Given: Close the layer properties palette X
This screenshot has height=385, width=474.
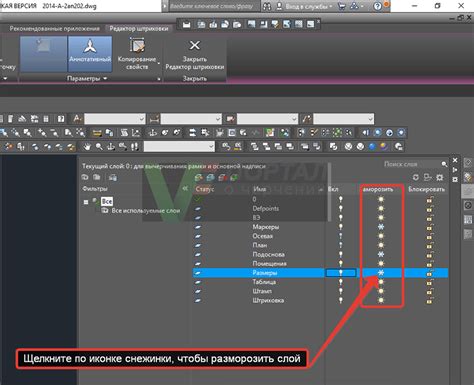Looking at the screenshot, I should coord(455,160).
